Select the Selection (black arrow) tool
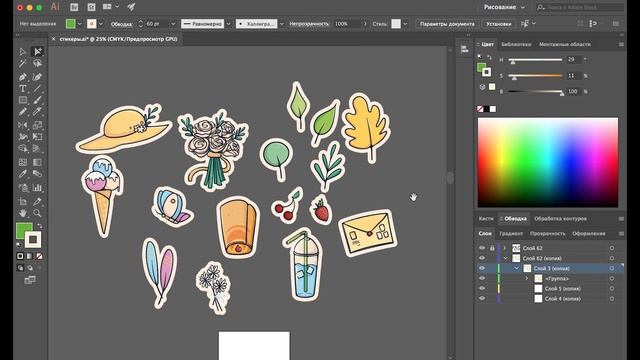 click(22, 51)
